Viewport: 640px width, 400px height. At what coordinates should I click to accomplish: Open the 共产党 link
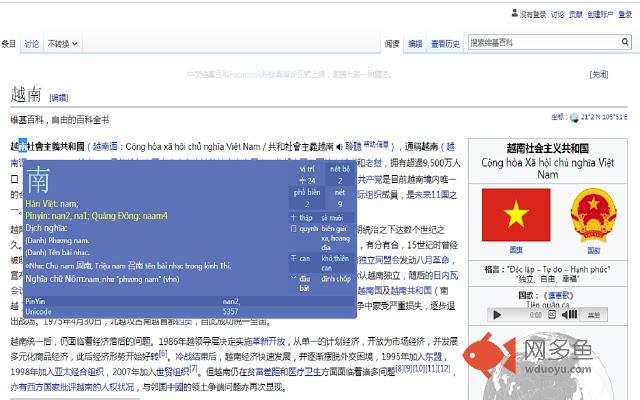tap(369, 179)
